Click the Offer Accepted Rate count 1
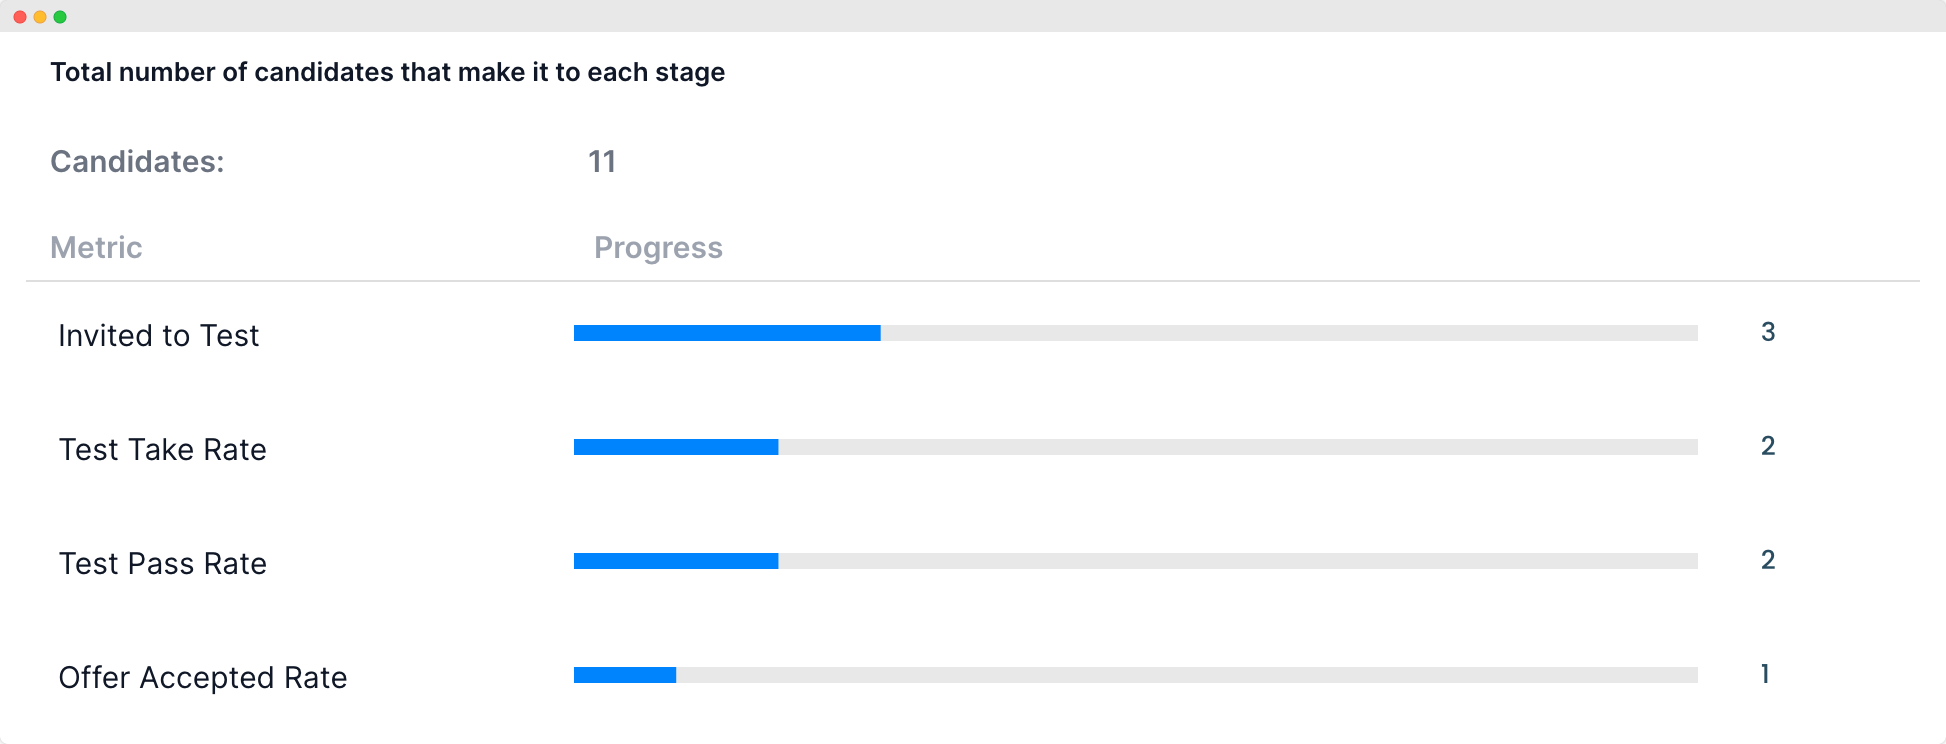The width and height of the screenshot is (1946, 744). [1765, 674]
